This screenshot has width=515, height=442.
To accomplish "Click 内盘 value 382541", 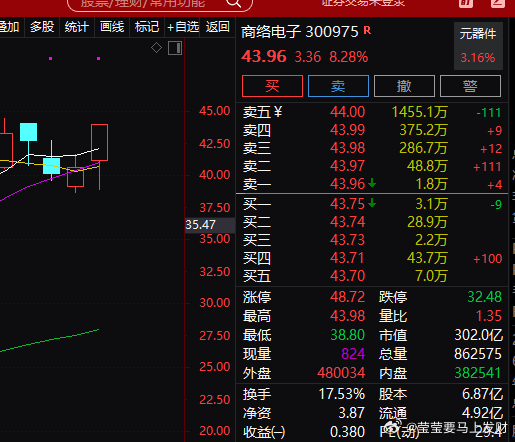I will pyautogui.click(x=478, y=373).
